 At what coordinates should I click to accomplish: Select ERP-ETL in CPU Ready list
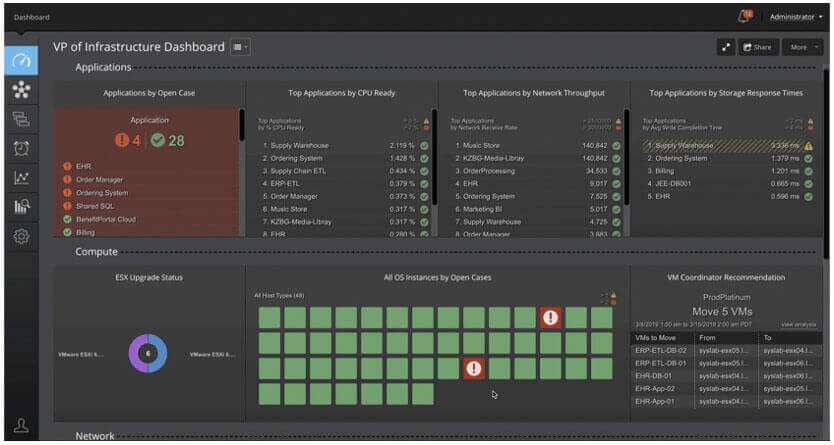pyautogui.click(x=285, y=184)
